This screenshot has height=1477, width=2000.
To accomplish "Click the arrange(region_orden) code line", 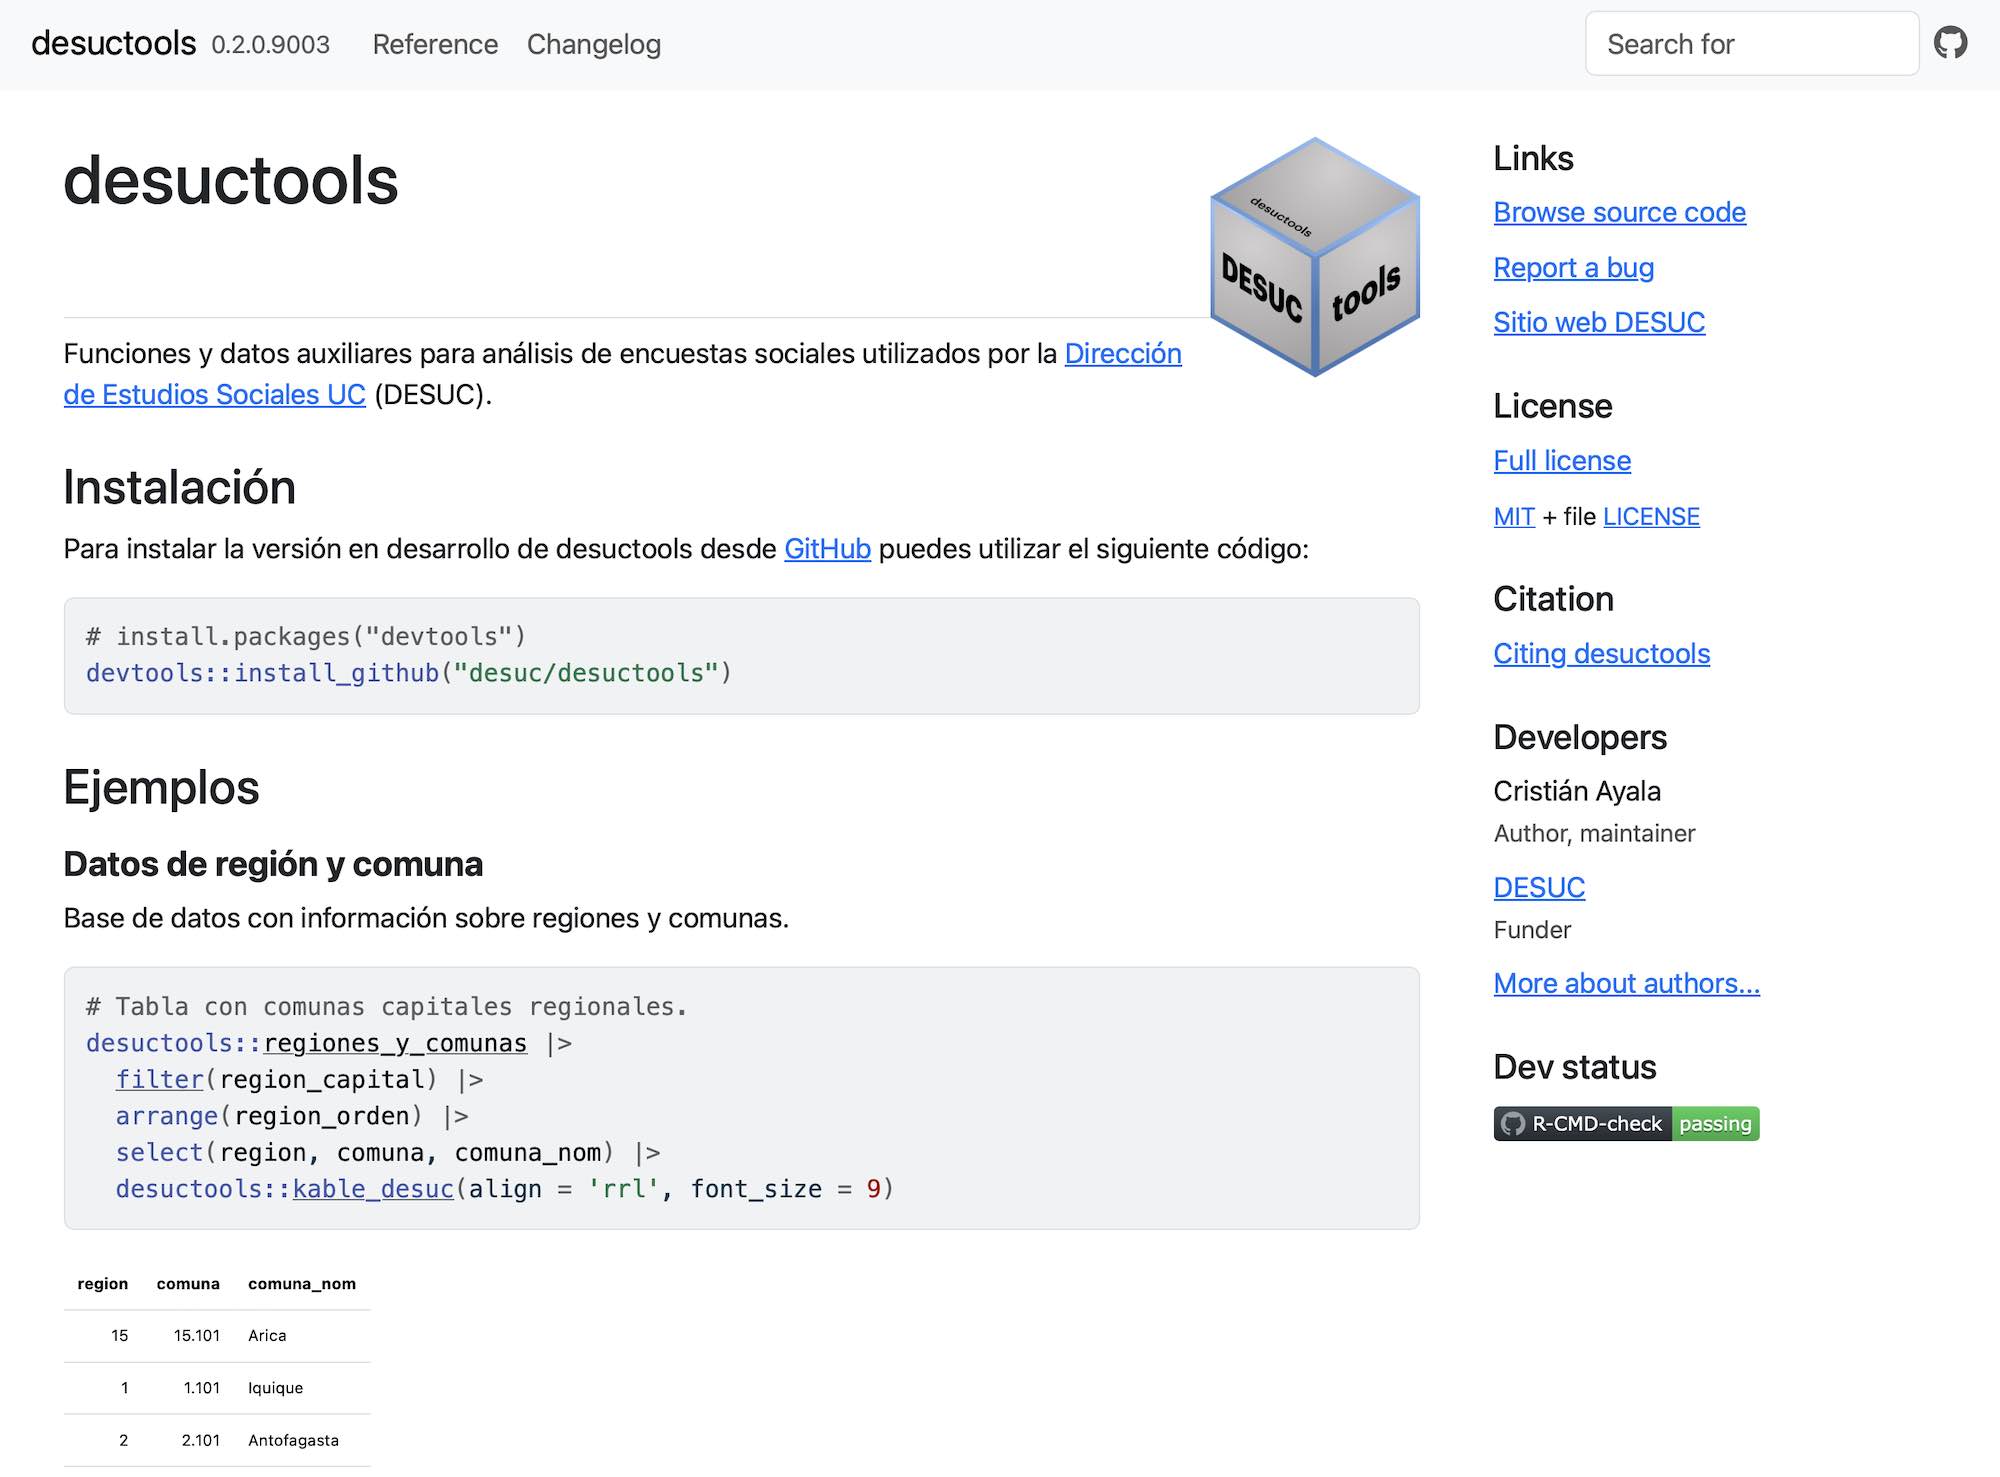I will 292,1116.
